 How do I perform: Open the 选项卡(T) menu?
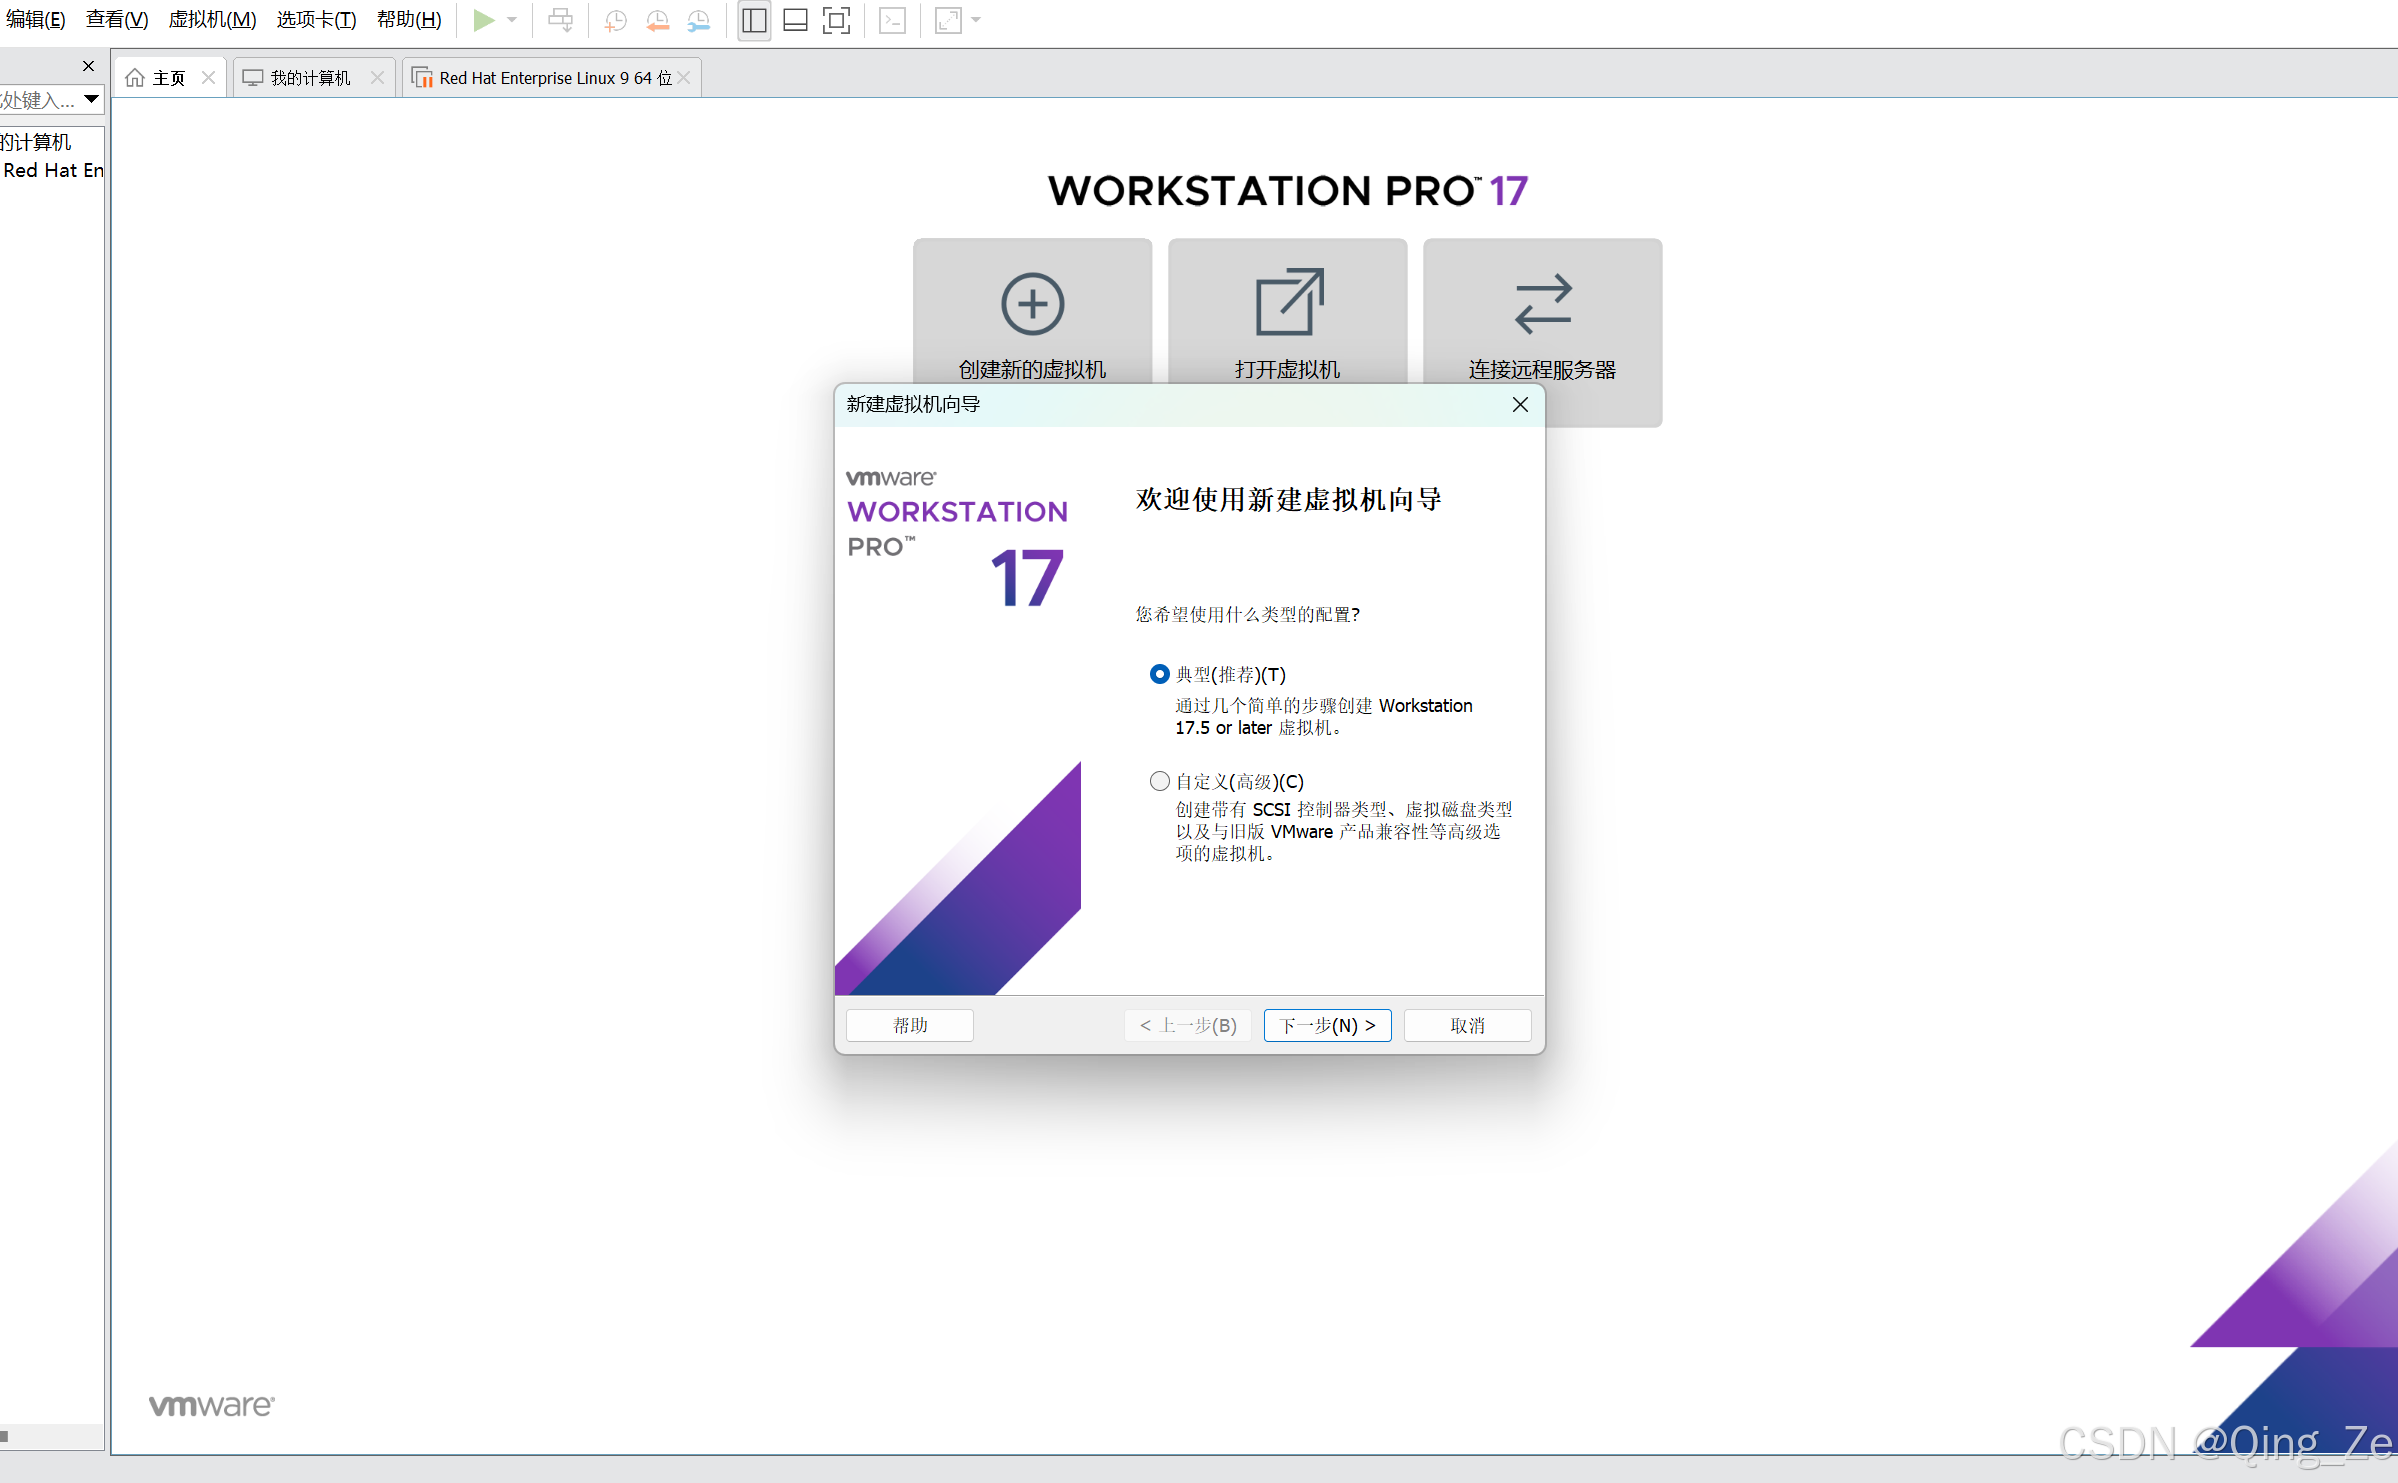[316, 20]
